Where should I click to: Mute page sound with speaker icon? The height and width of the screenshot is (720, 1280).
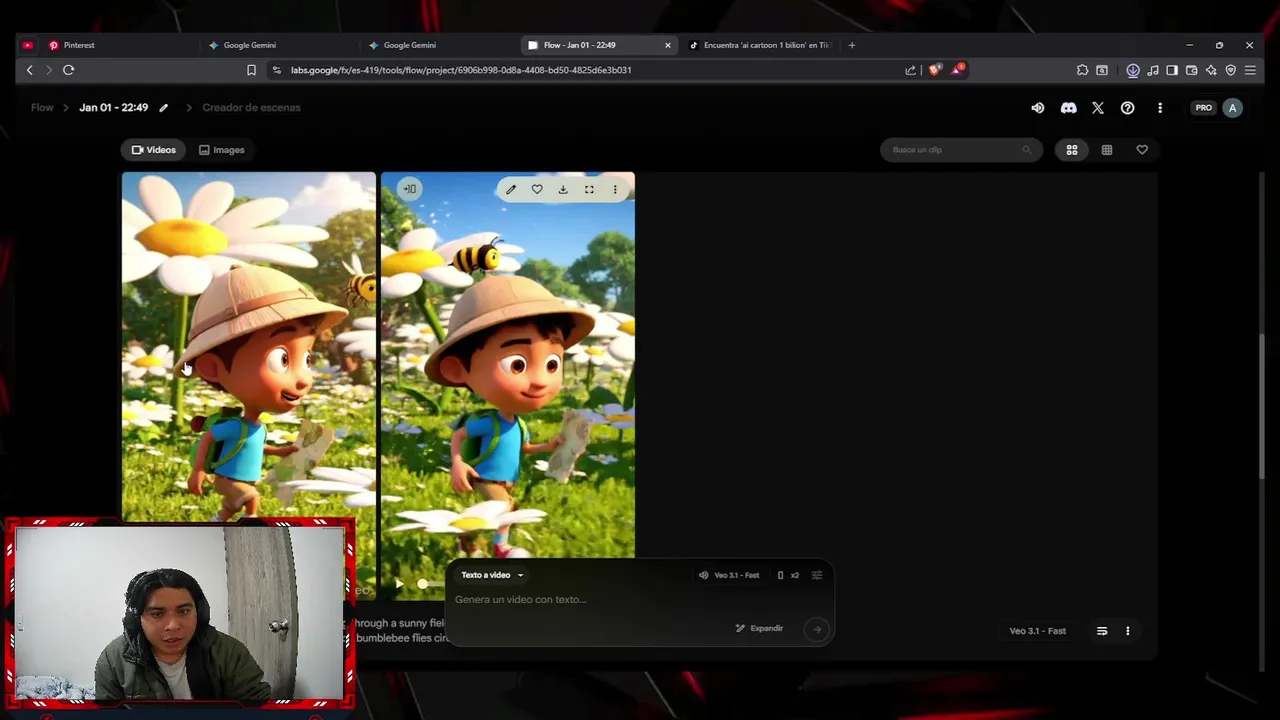(x=1037, y=108)
